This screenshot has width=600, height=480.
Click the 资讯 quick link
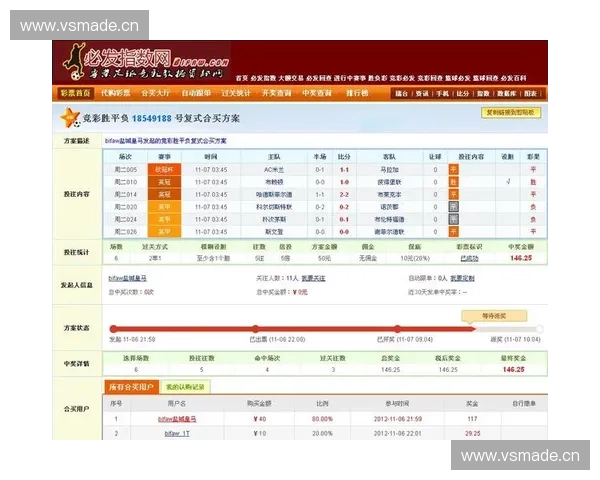pos(422,93)
